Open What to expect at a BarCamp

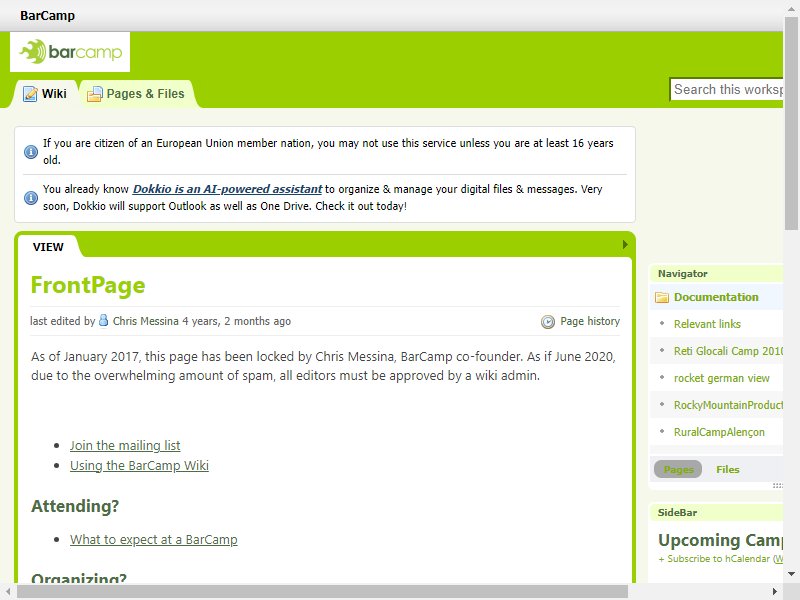coord(154,539)
